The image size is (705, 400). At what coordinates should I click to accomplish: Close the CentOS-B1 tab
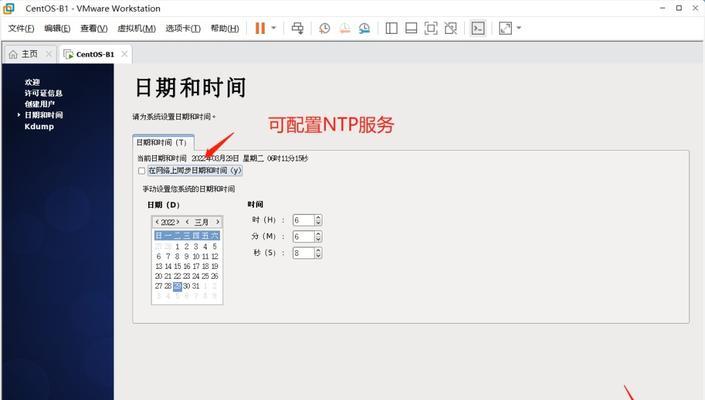[125, 54]
